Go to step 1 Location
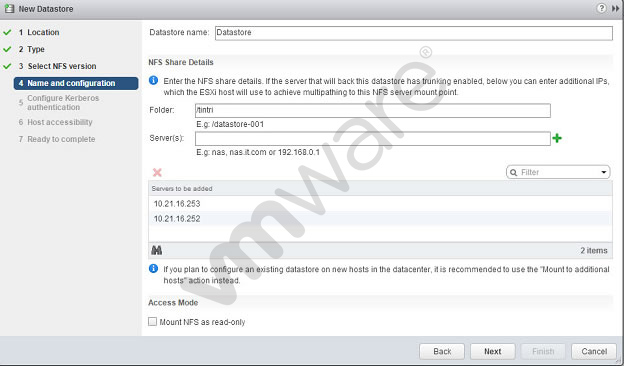 (x=39, y=32)
